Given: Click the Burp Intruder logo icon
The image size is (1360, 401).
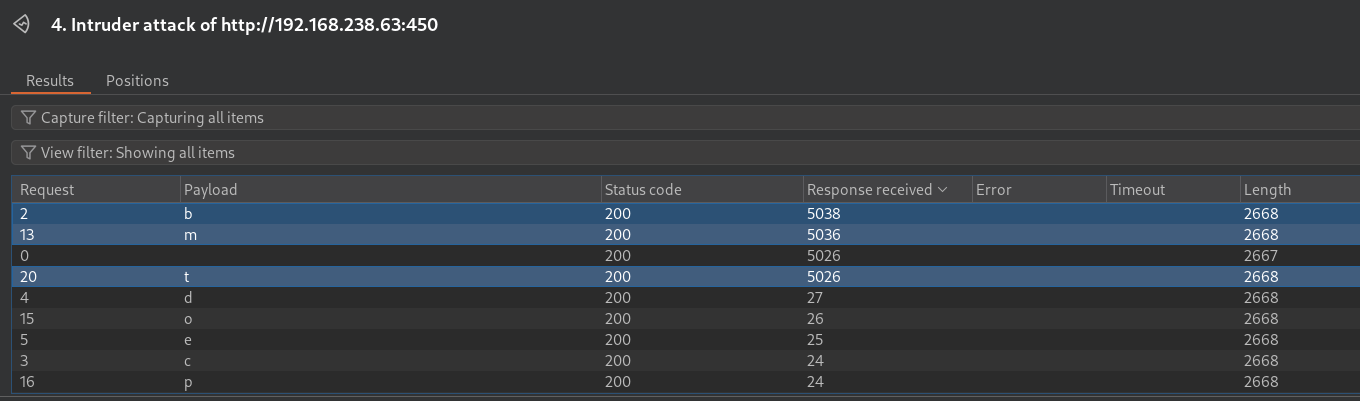Looking at the screenshot, I should (22, 24).
